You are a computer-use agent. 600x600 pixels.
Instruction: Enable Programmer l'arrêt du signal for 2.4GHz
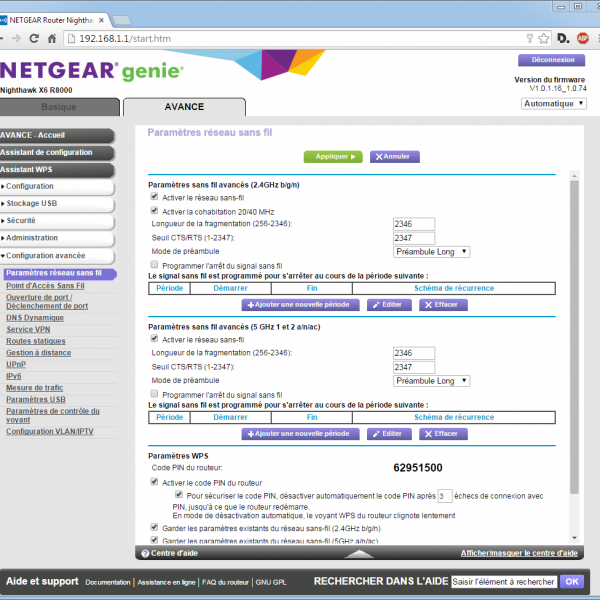[154, 265]
